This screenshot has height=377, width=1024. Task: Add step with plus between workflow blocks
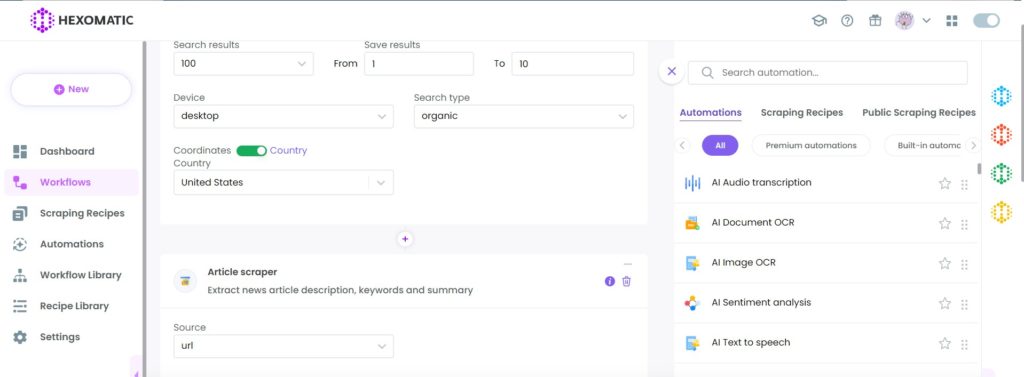(405, 239)
